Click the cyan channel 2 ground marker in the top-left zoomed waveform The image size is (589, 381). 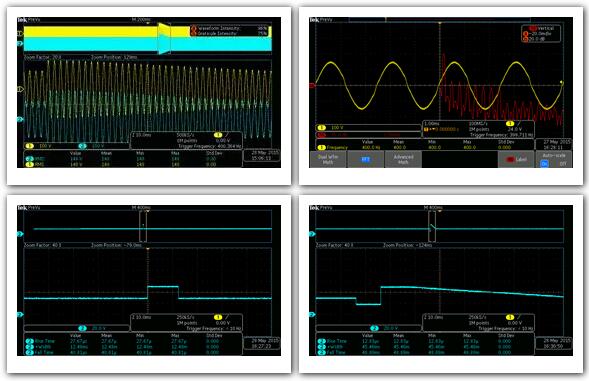click(x=20, y=119)
